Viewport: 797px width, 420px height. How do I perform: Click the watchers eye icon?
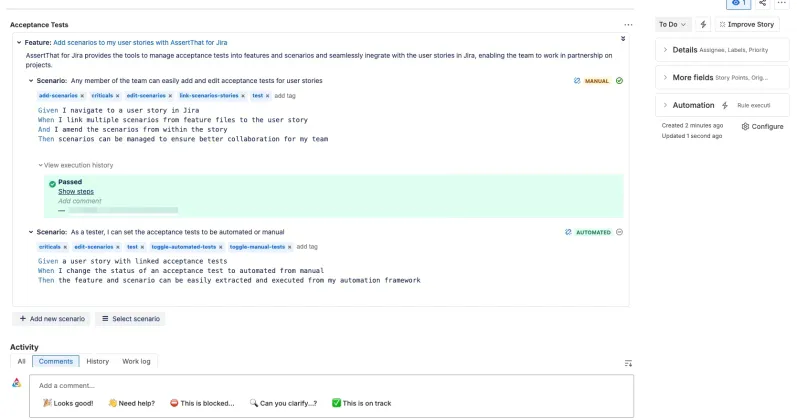pyautogui.click(x=739, y=3)
